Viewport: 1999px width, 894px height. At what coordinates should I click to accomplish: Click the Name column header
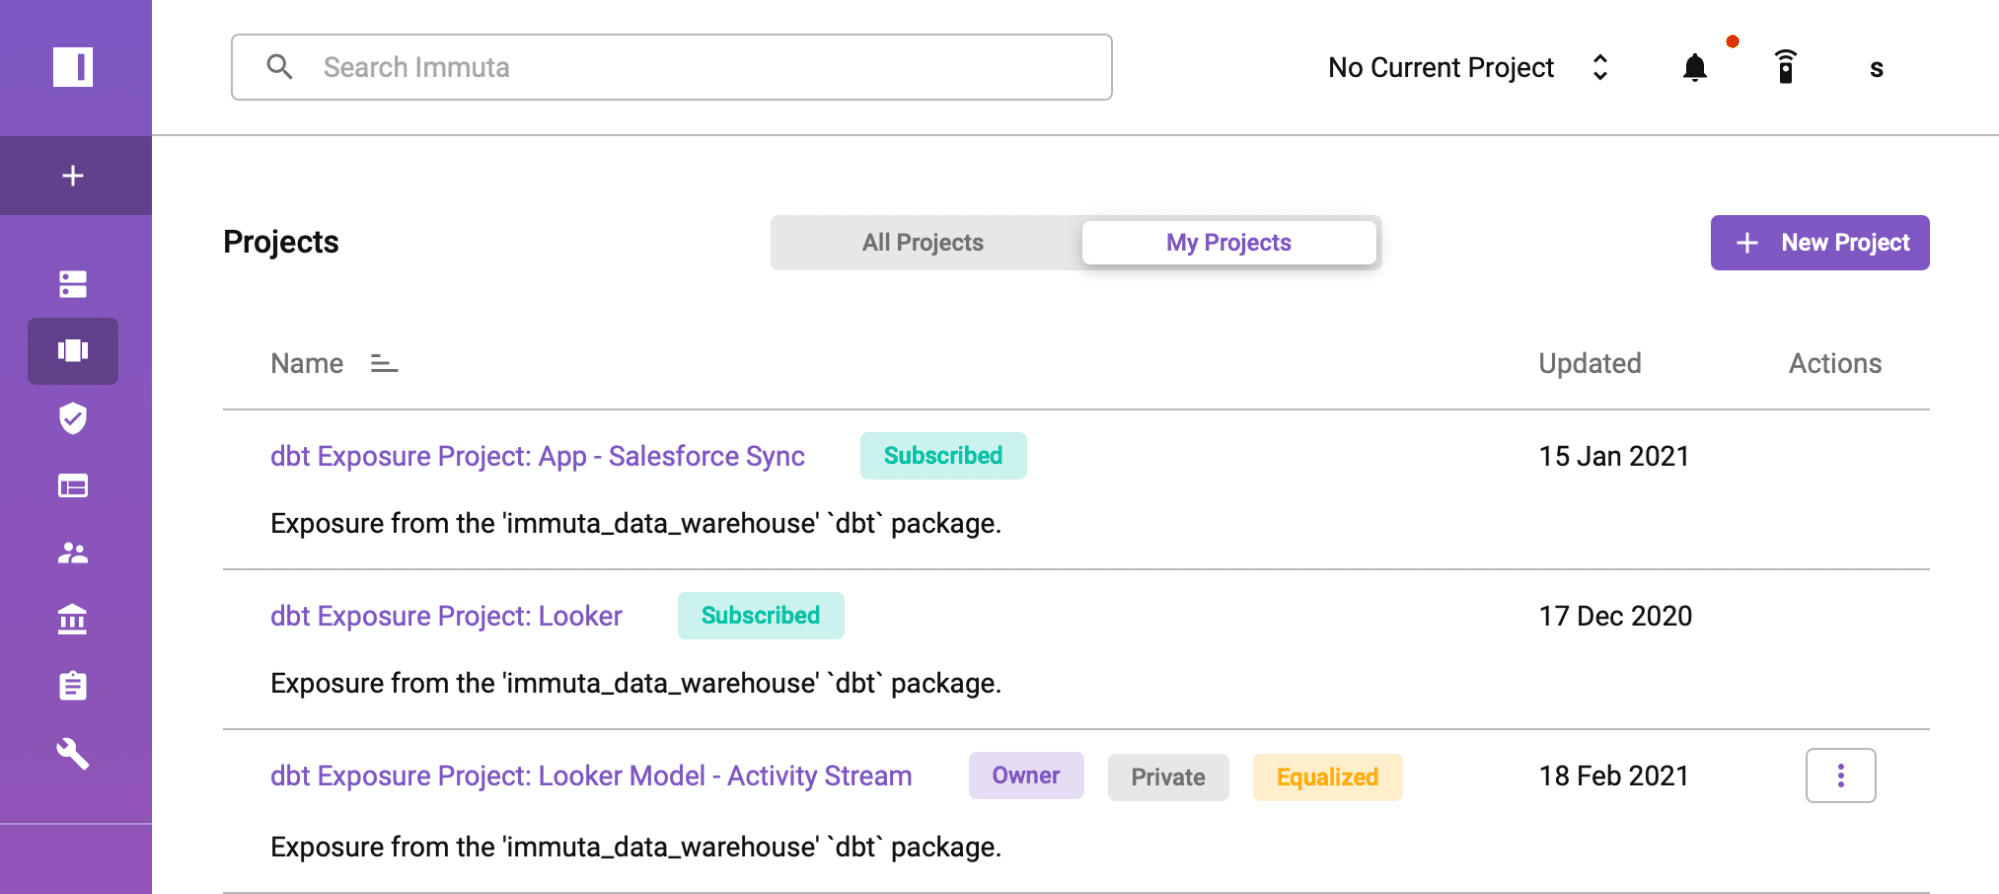(307, 363)
